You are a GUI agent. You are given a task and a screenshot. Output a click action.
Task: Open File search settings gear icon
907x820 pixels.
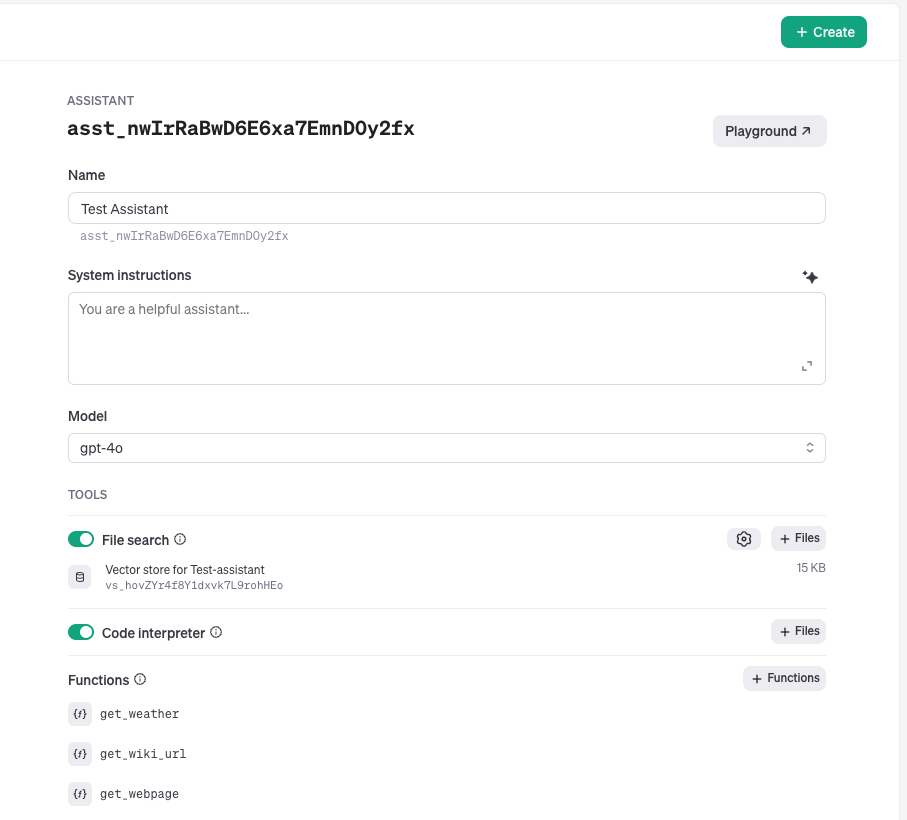pyautogui.click(x=743, y=539)
